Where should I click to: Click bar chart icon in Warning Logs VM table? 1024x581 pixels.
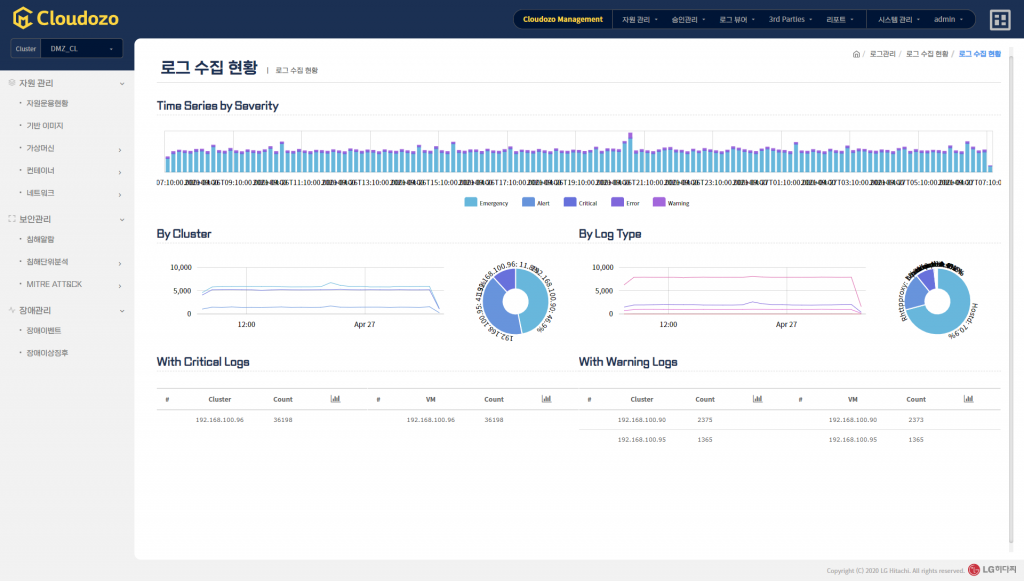coord(969,399)
